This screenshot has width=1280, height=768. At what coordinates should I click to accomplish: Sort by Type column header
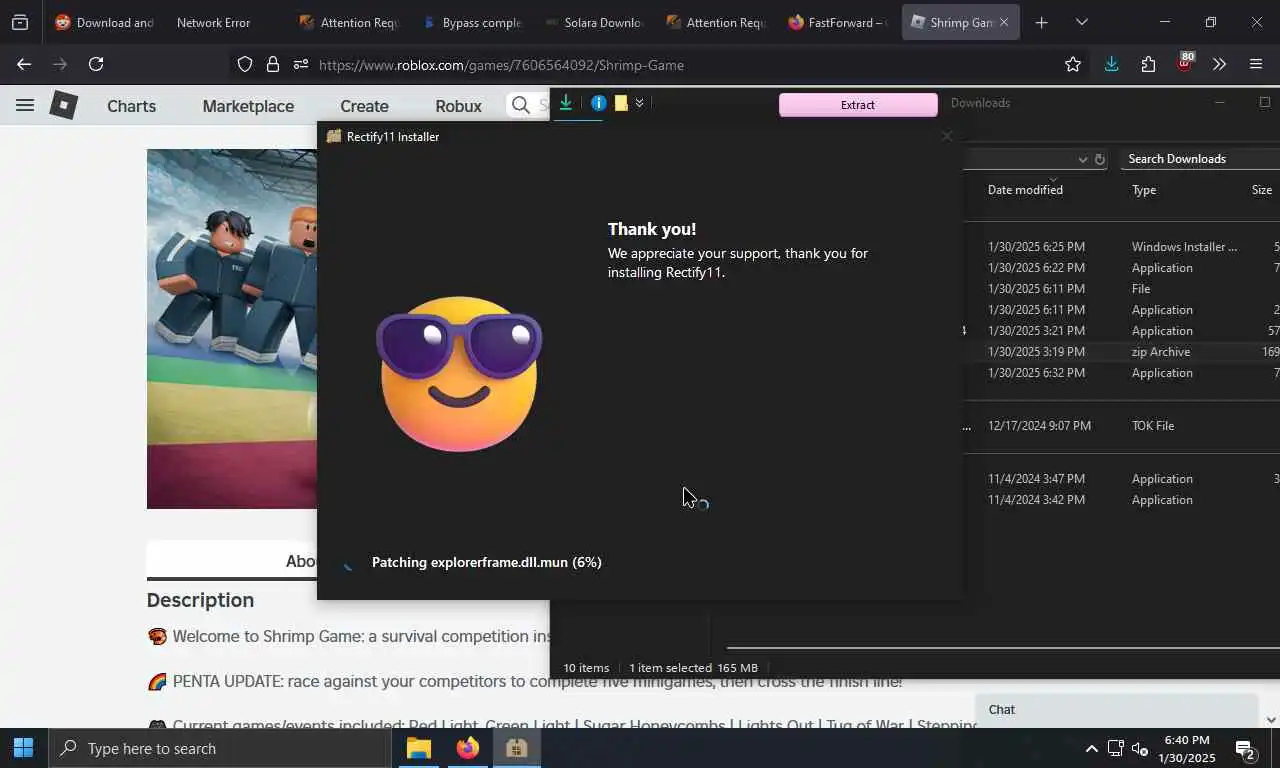tap(1144, 190)
